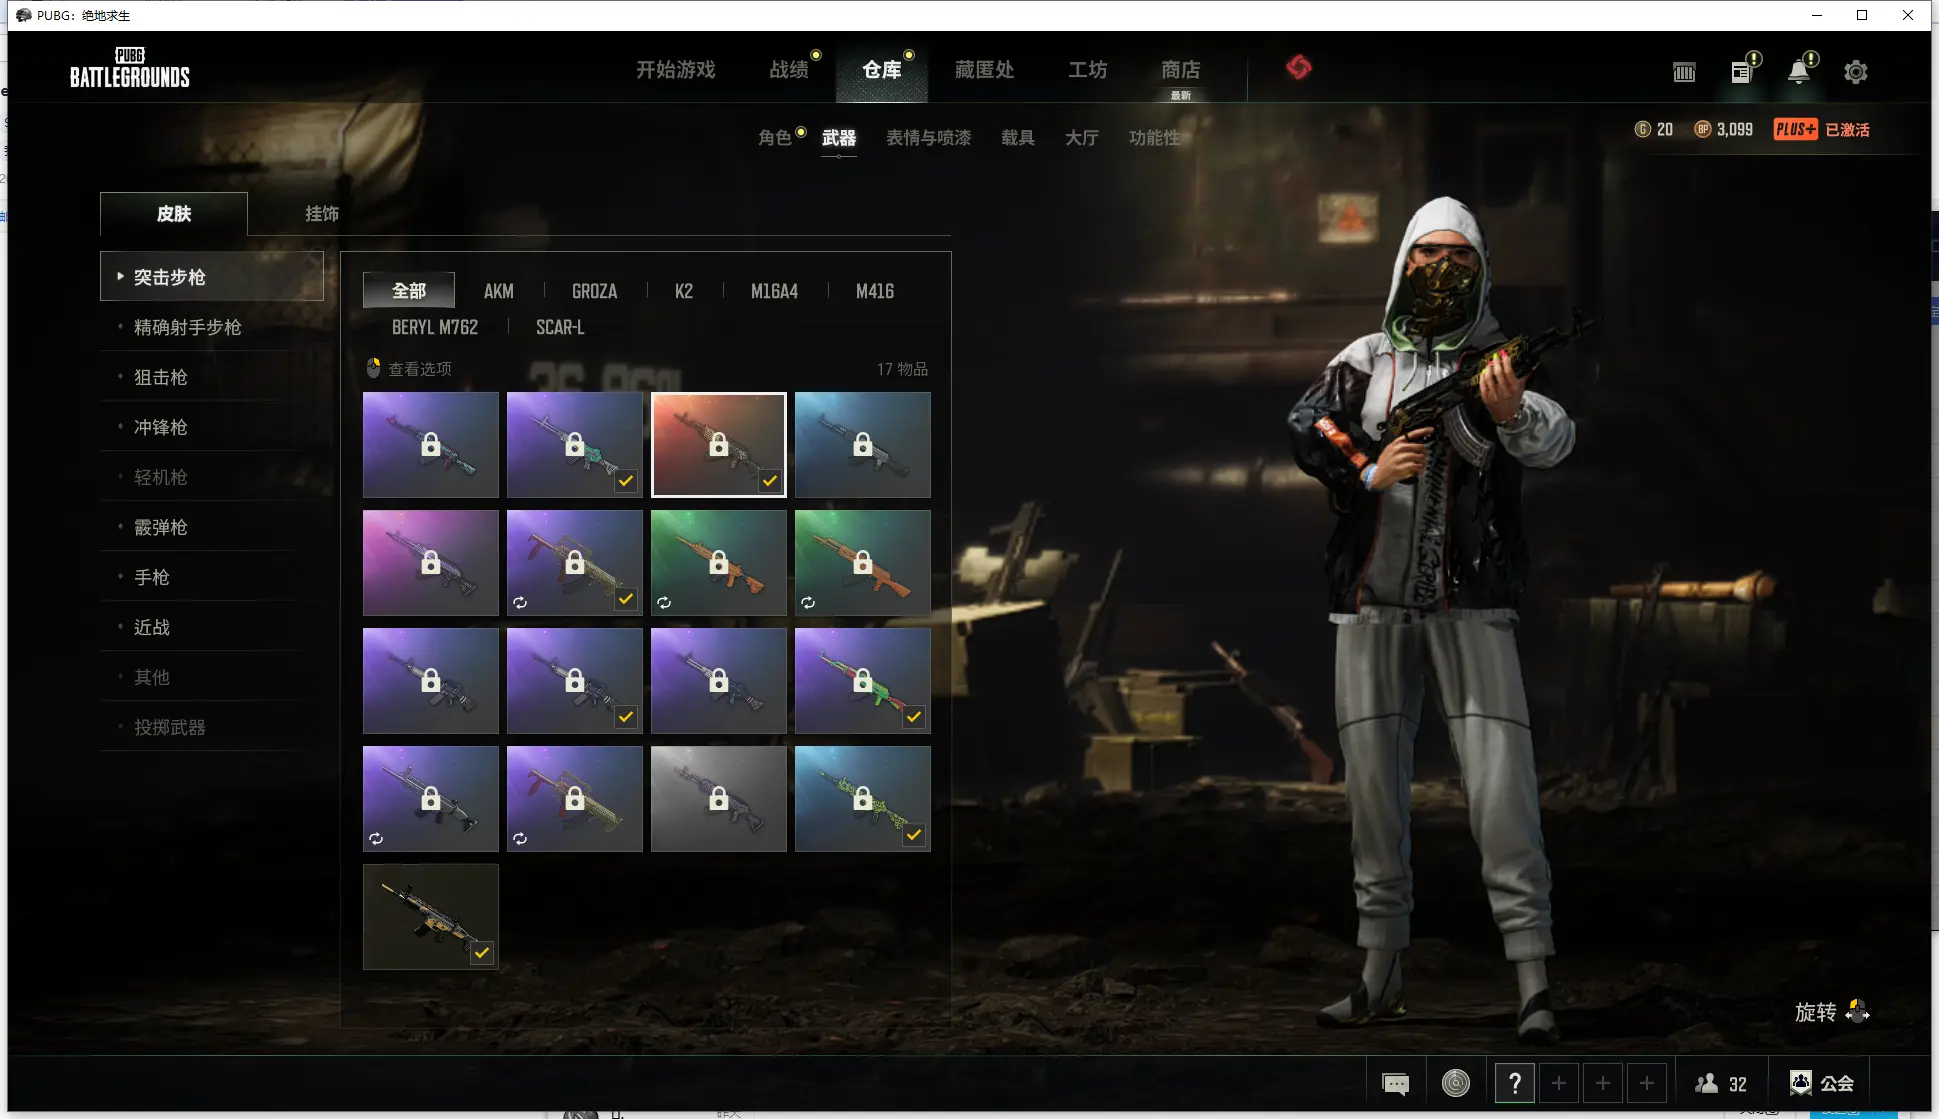The height and width of the screenshot is (1119, 1939).
Task: Click swap icon on second-row yellow Groza skin
Action: [x=520, y=603]
